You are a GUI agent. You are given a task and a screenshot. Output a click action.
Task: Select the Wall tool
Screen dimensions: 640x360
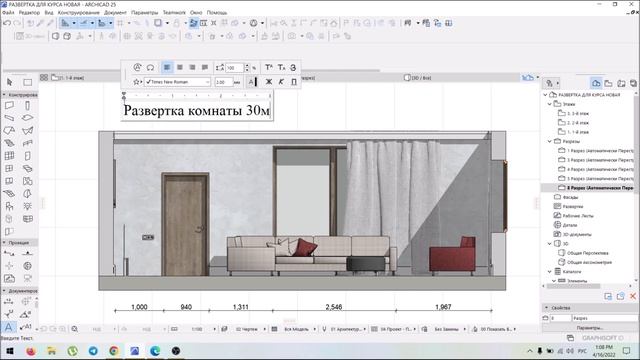pos(9,105)
